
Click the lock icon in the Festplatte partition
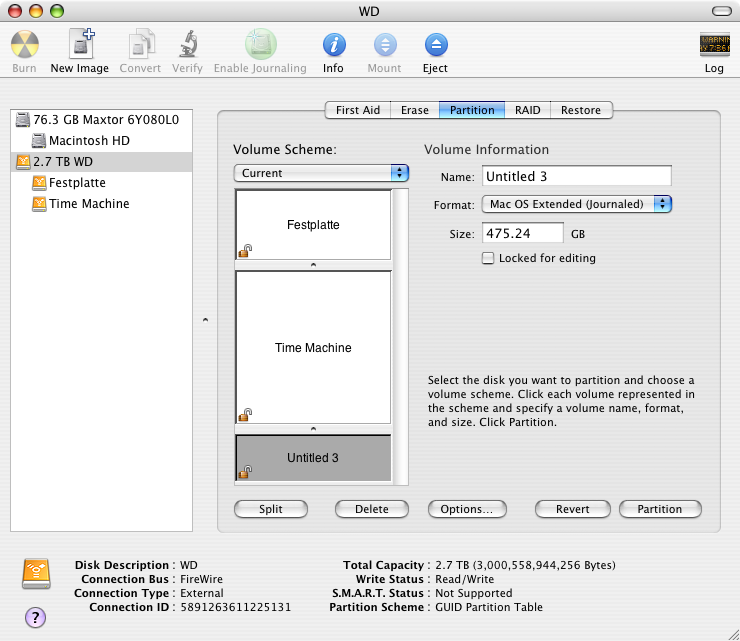(x=245, y=251)
